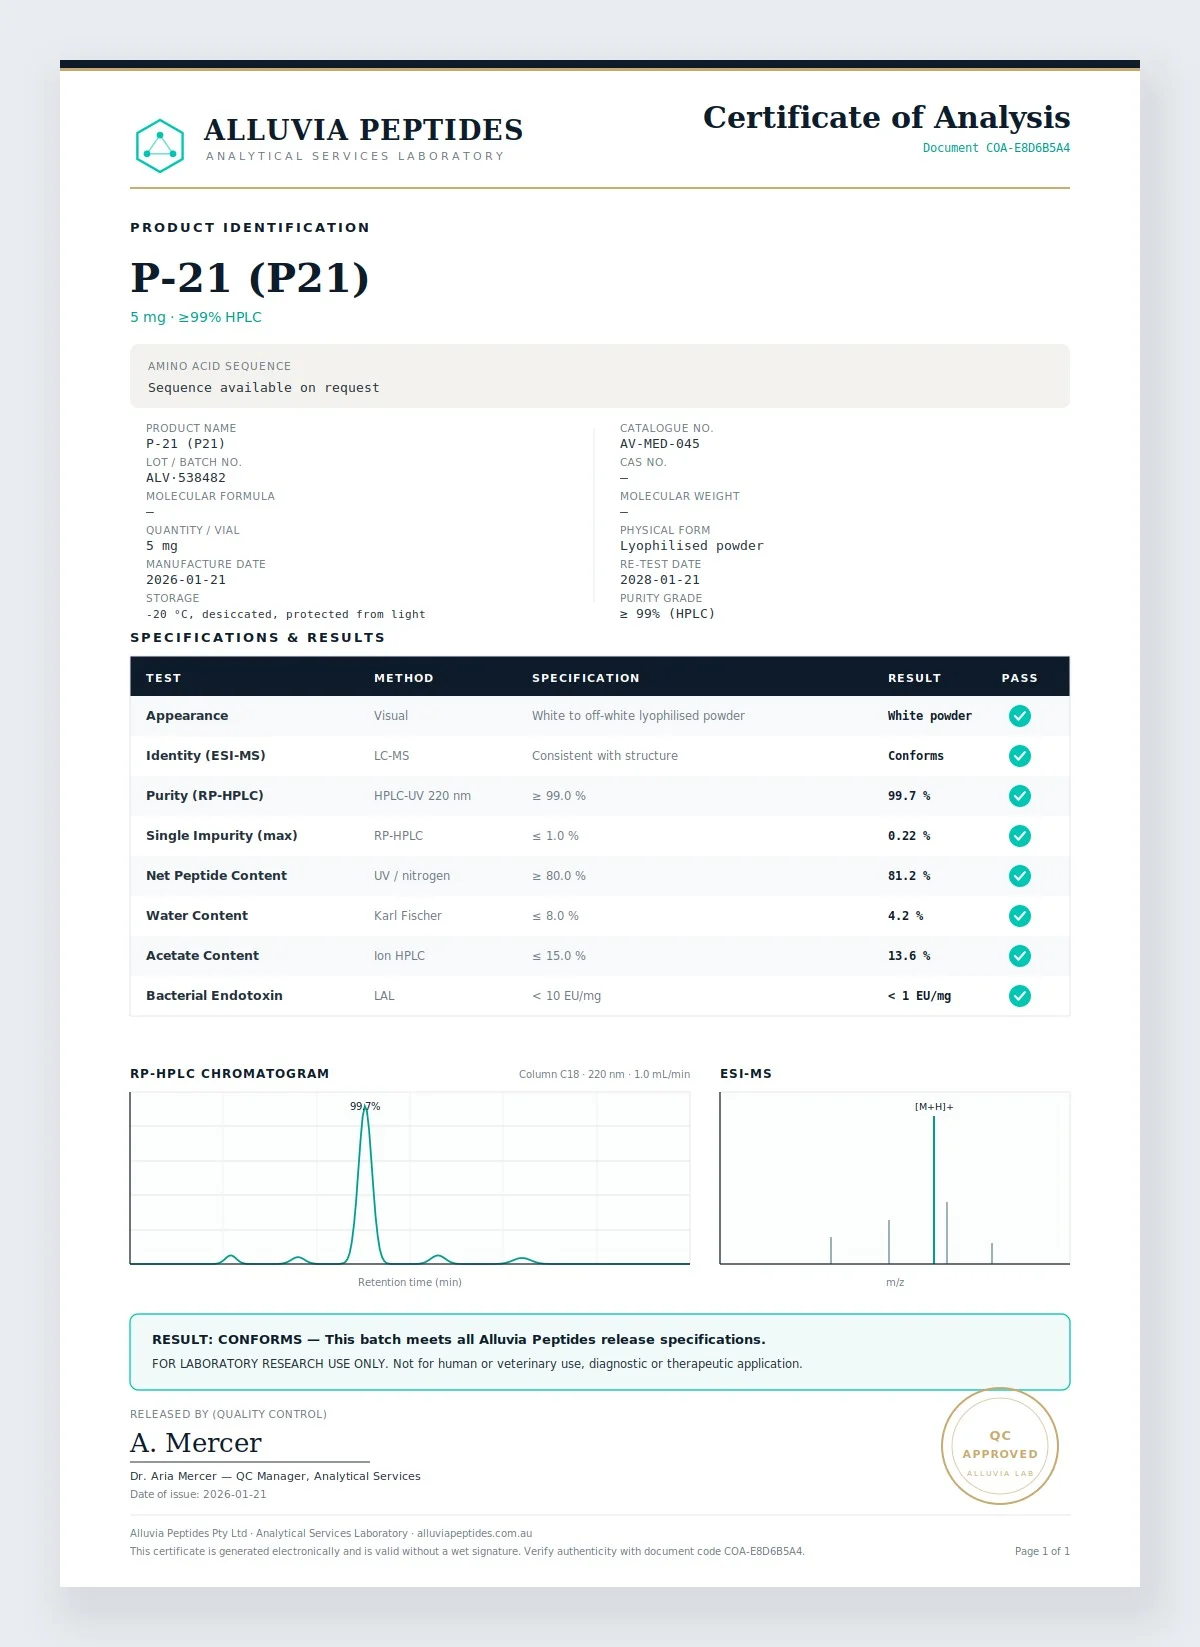Click the 'Page 1 of 1' indicator

coord(1042,1552)
